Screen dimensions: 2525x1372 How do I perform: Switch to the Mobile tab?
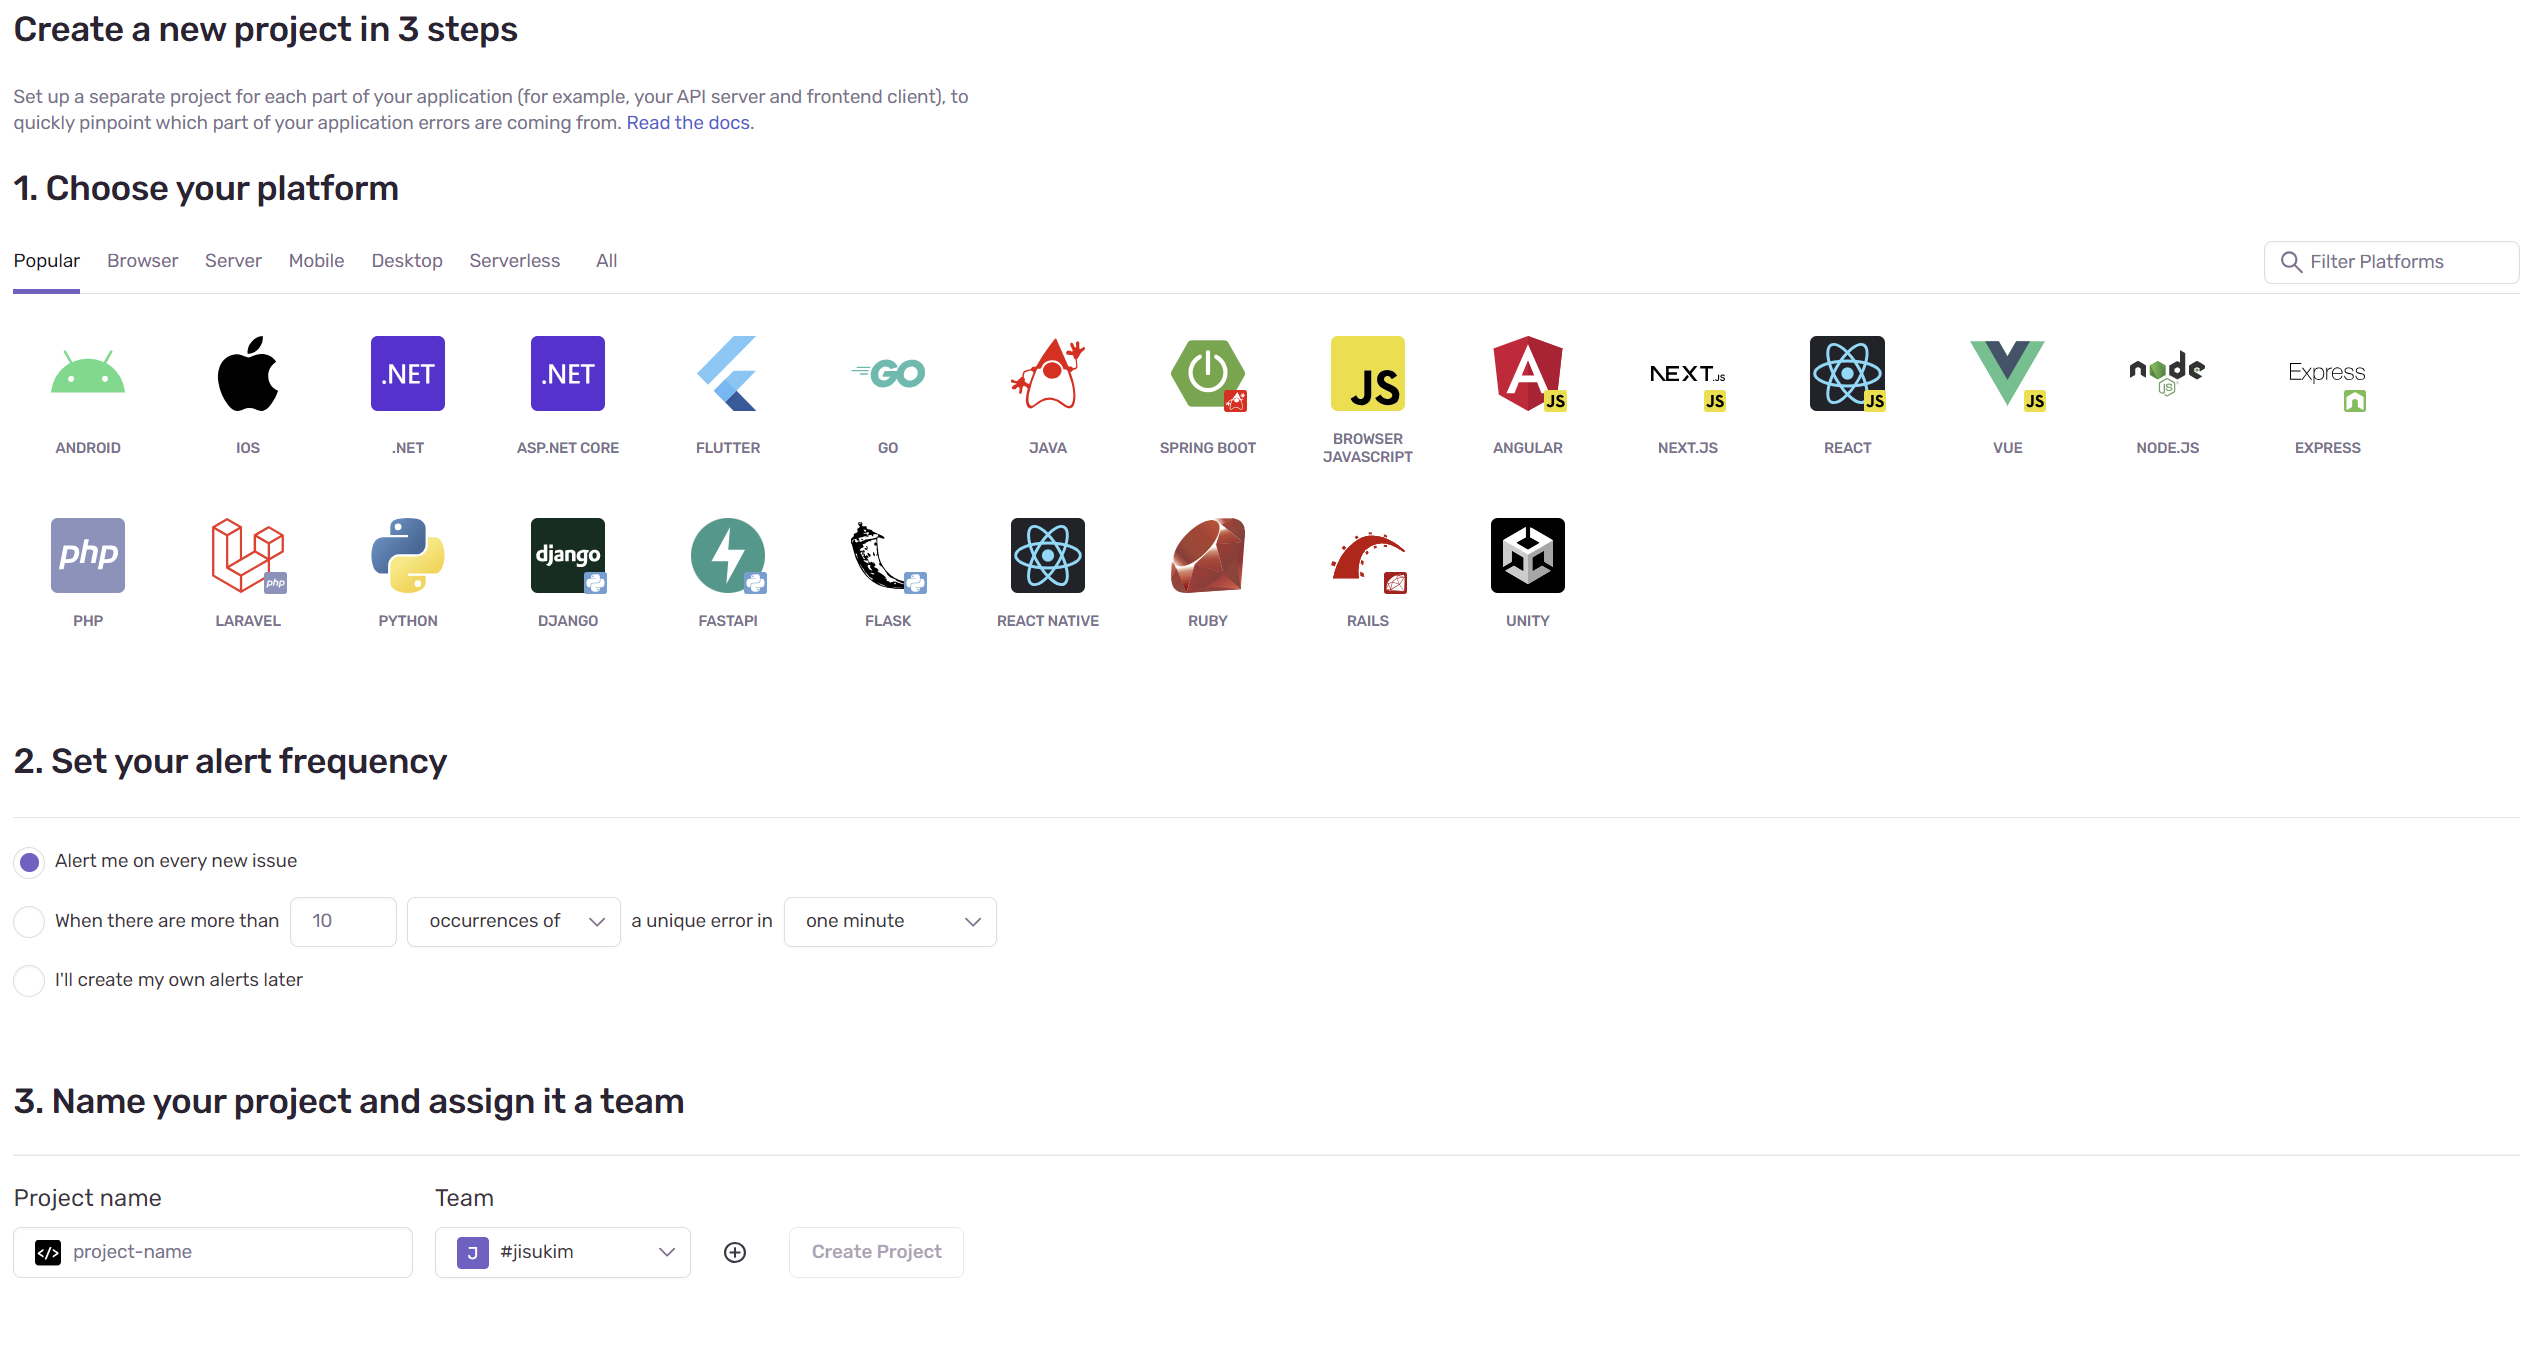point(316,261)
